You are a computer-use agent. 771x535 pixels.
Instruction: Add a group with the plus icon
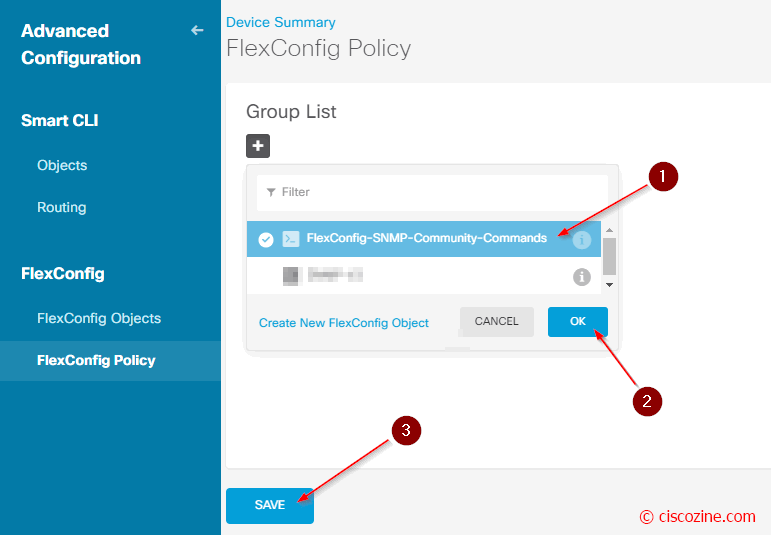coord(258,146)
